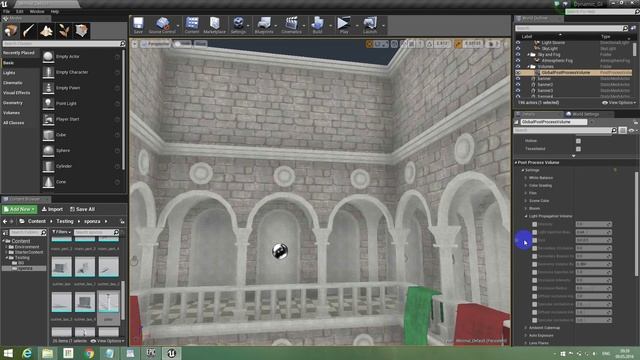Pick the Player Start icon

pyautogui.click(x=48, y=119)
